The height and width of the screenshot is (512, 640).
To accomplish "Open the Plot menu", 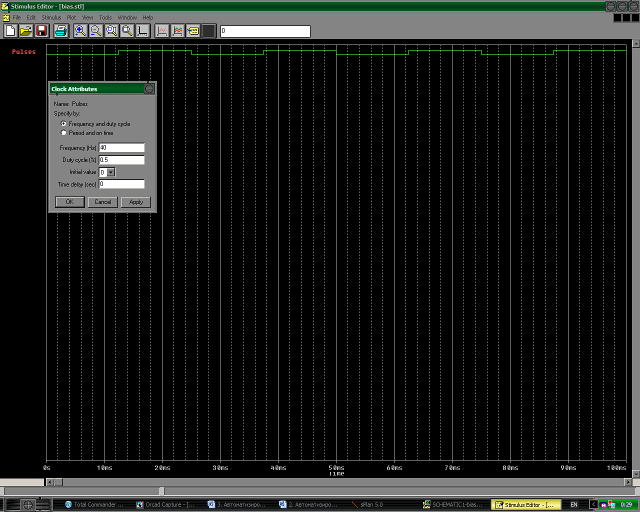I will coord(71,18).
